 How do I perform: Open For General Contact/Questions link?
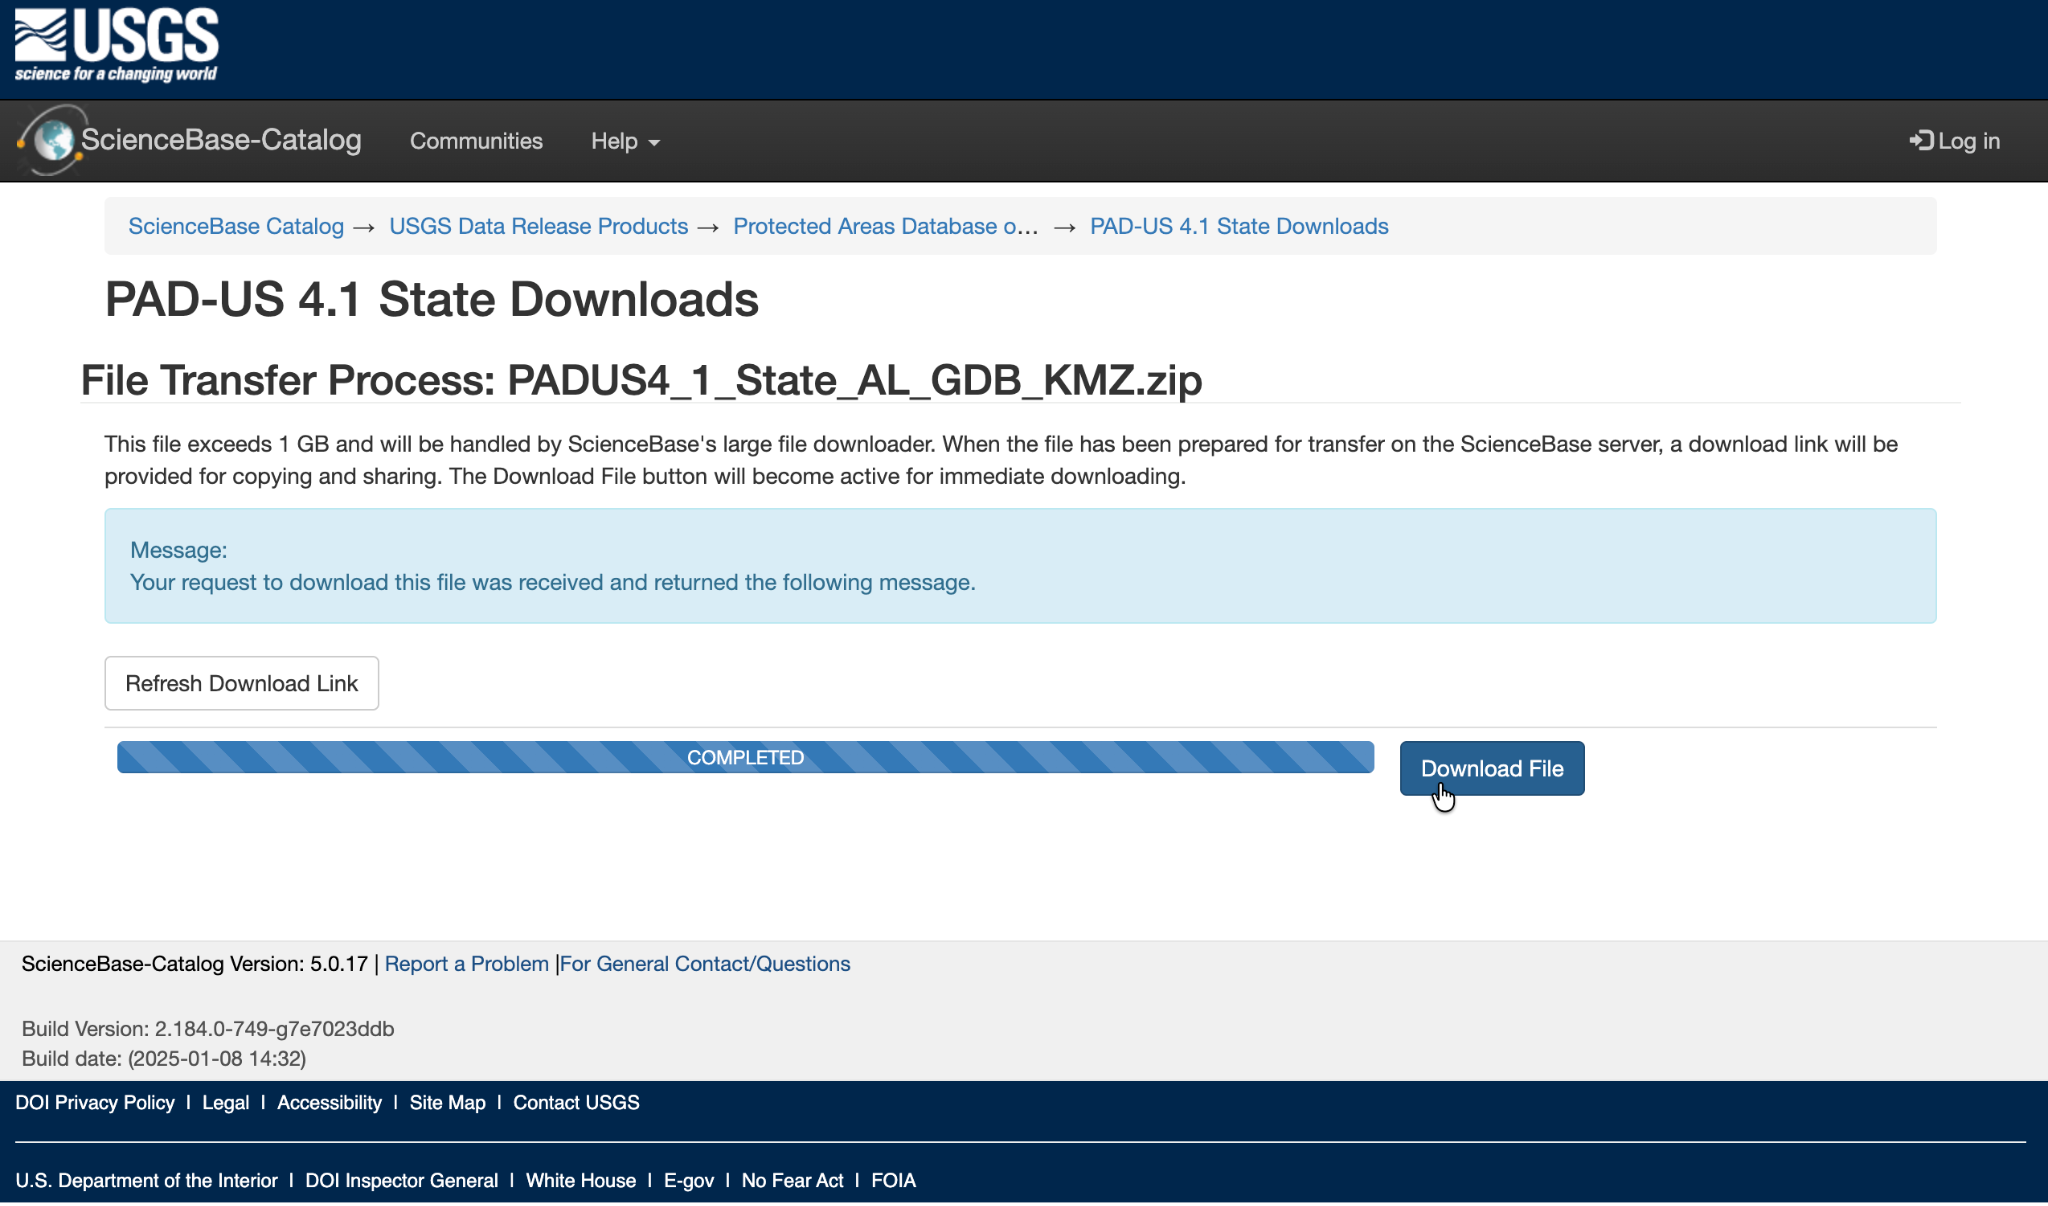705,964
